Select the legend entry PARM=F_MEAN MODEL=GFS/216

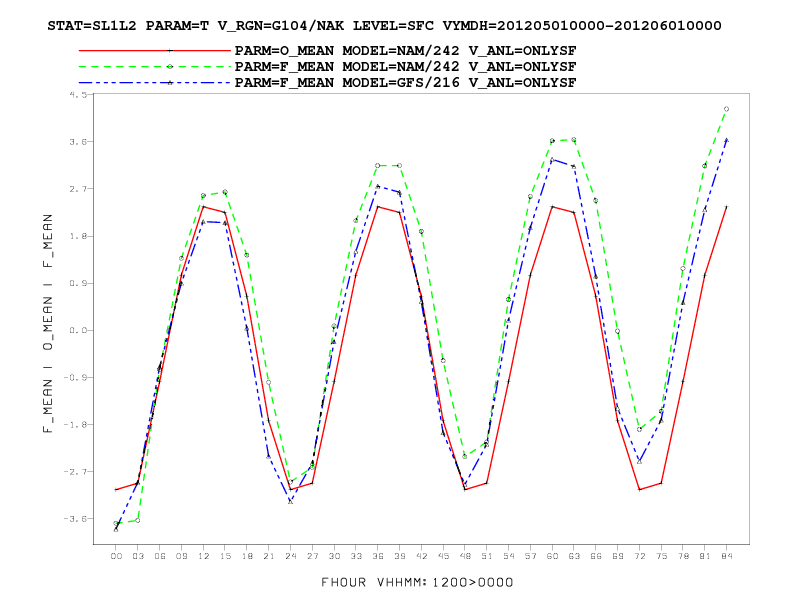coord(405,83)
